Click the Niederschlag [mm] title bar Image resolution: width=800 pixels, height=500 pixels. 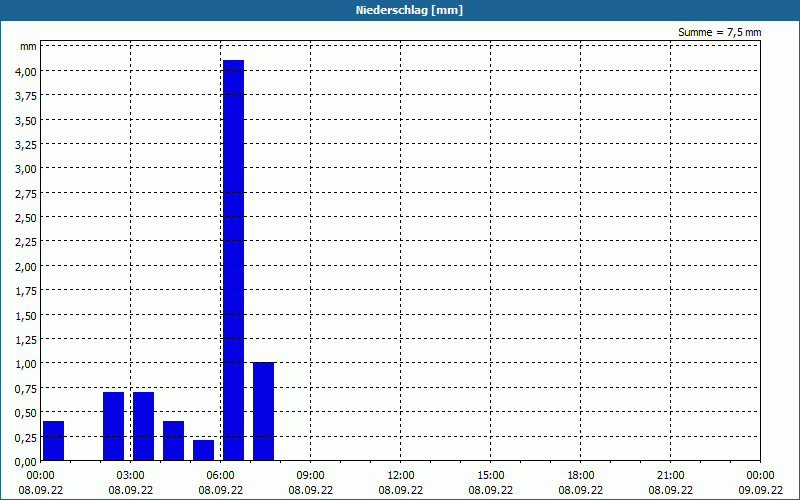400,10
